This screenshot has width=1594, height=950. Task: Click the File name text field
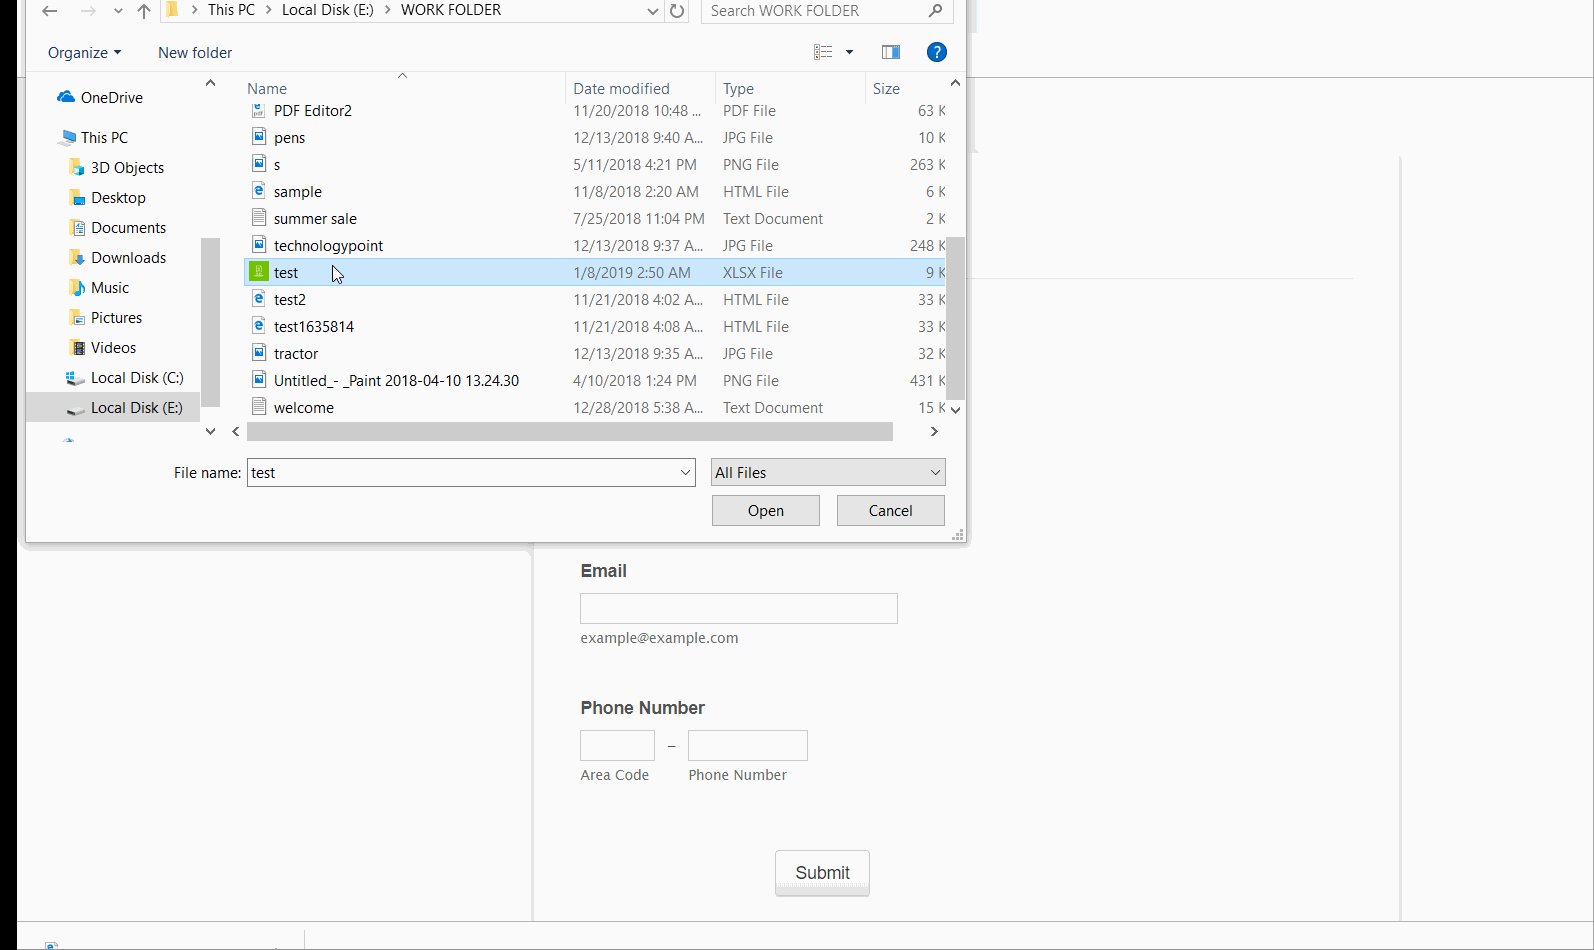tap(462, 472)
